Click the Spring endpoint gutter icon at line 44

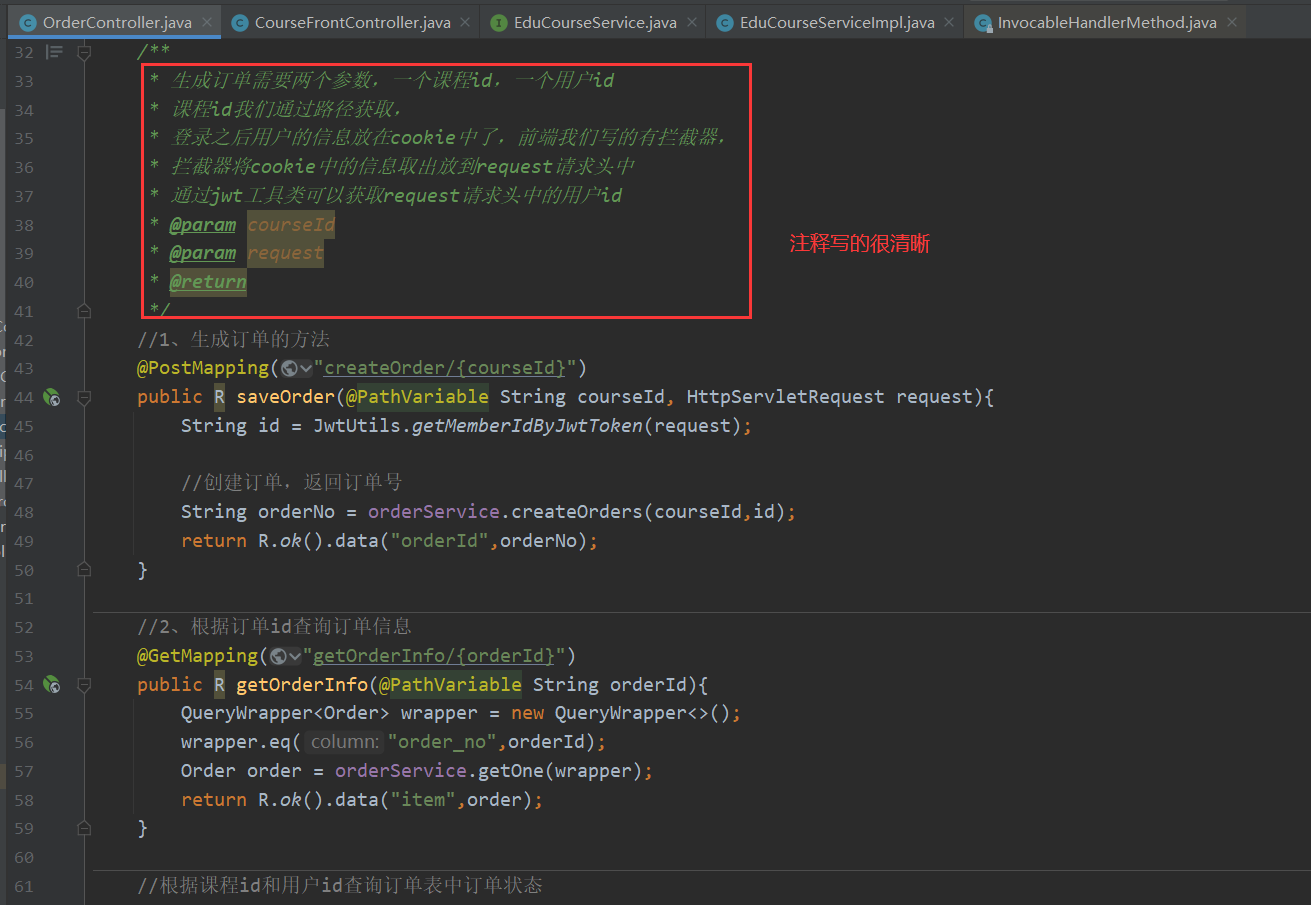tap(52, 398)
